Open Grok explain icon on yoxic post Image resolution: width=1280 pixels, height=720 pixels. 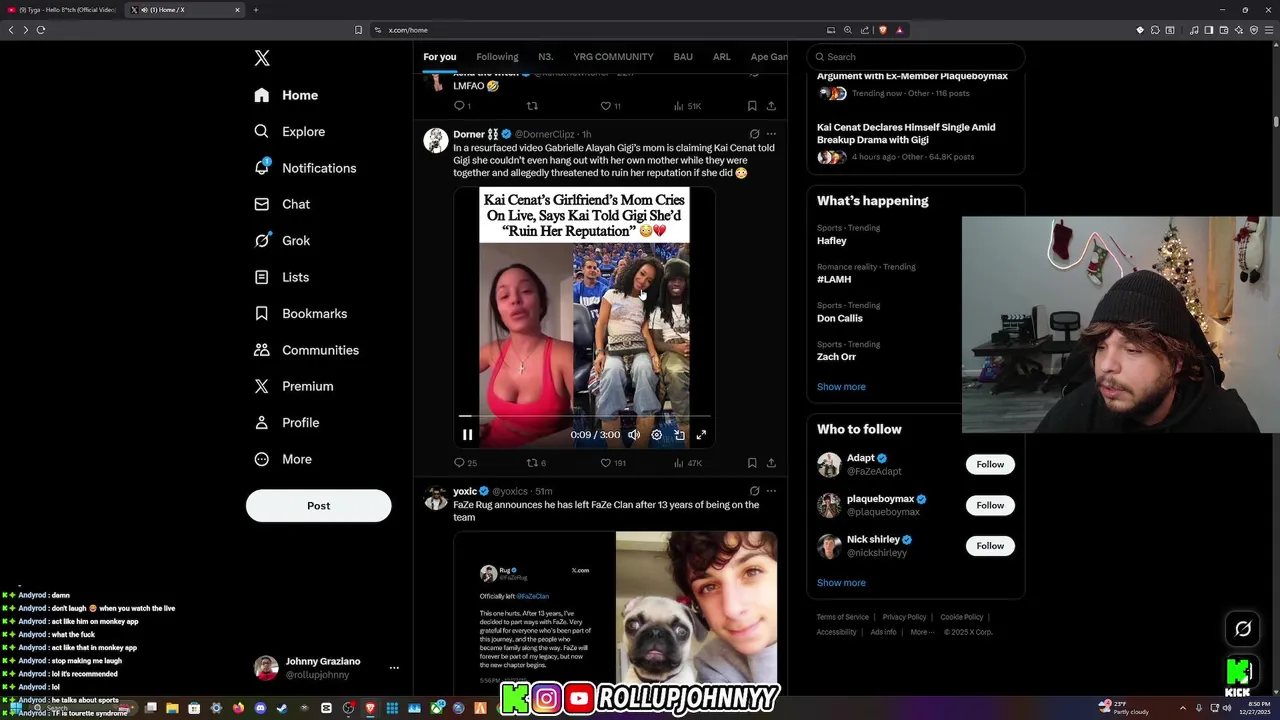754,491
